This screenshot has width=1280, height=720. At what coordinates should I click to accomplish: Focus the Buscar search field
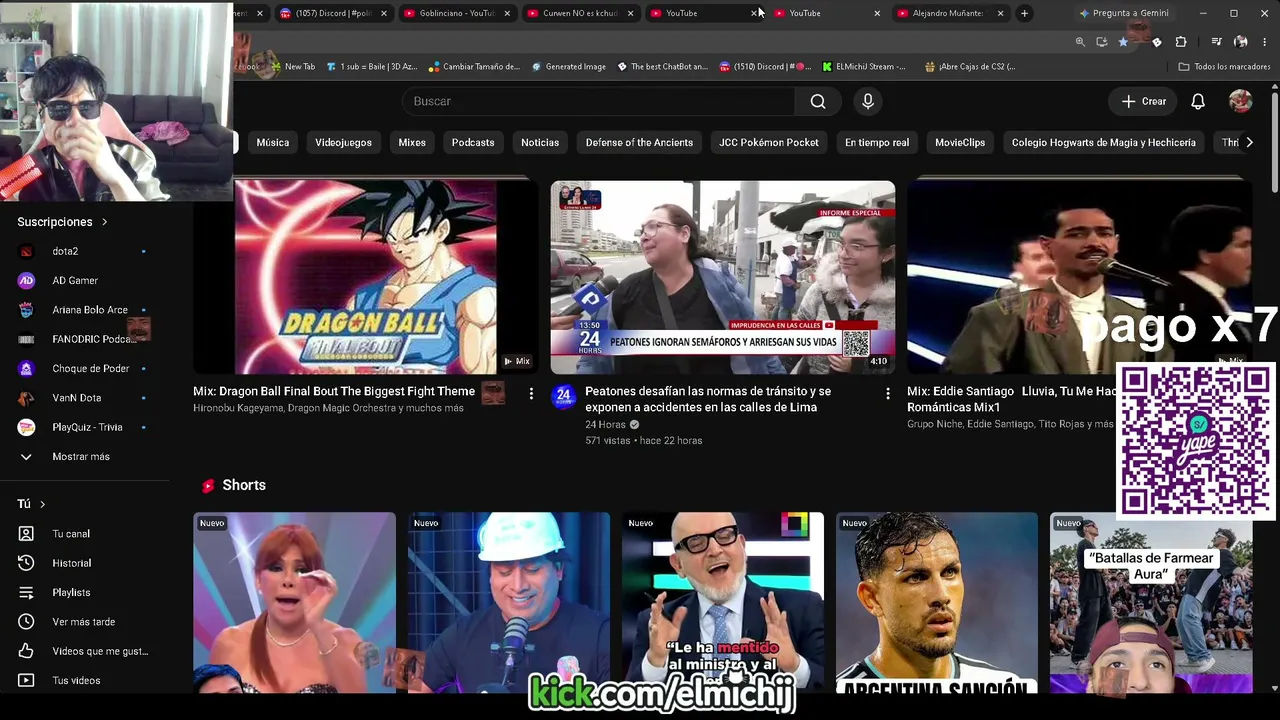point(598,101)
